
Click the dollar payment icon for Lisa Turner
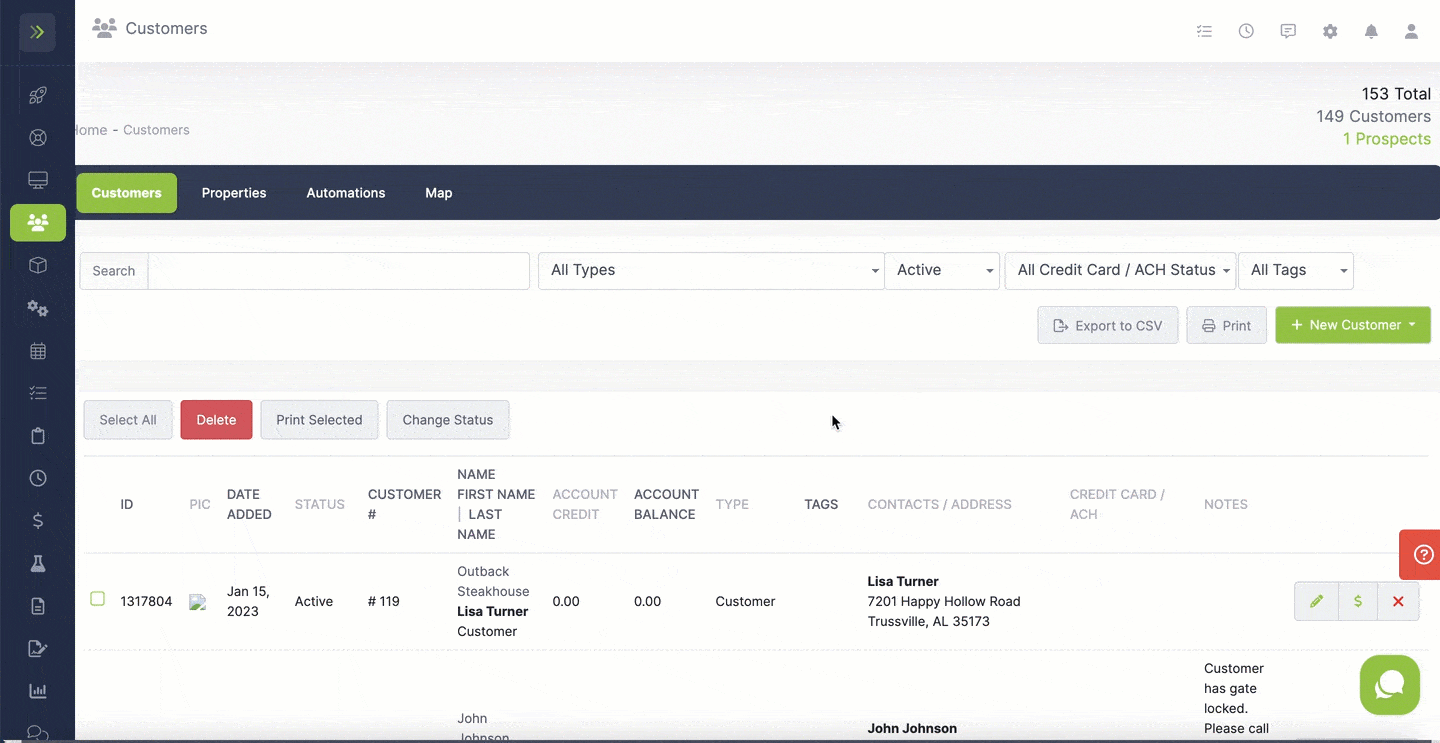tap(1357, 601)
